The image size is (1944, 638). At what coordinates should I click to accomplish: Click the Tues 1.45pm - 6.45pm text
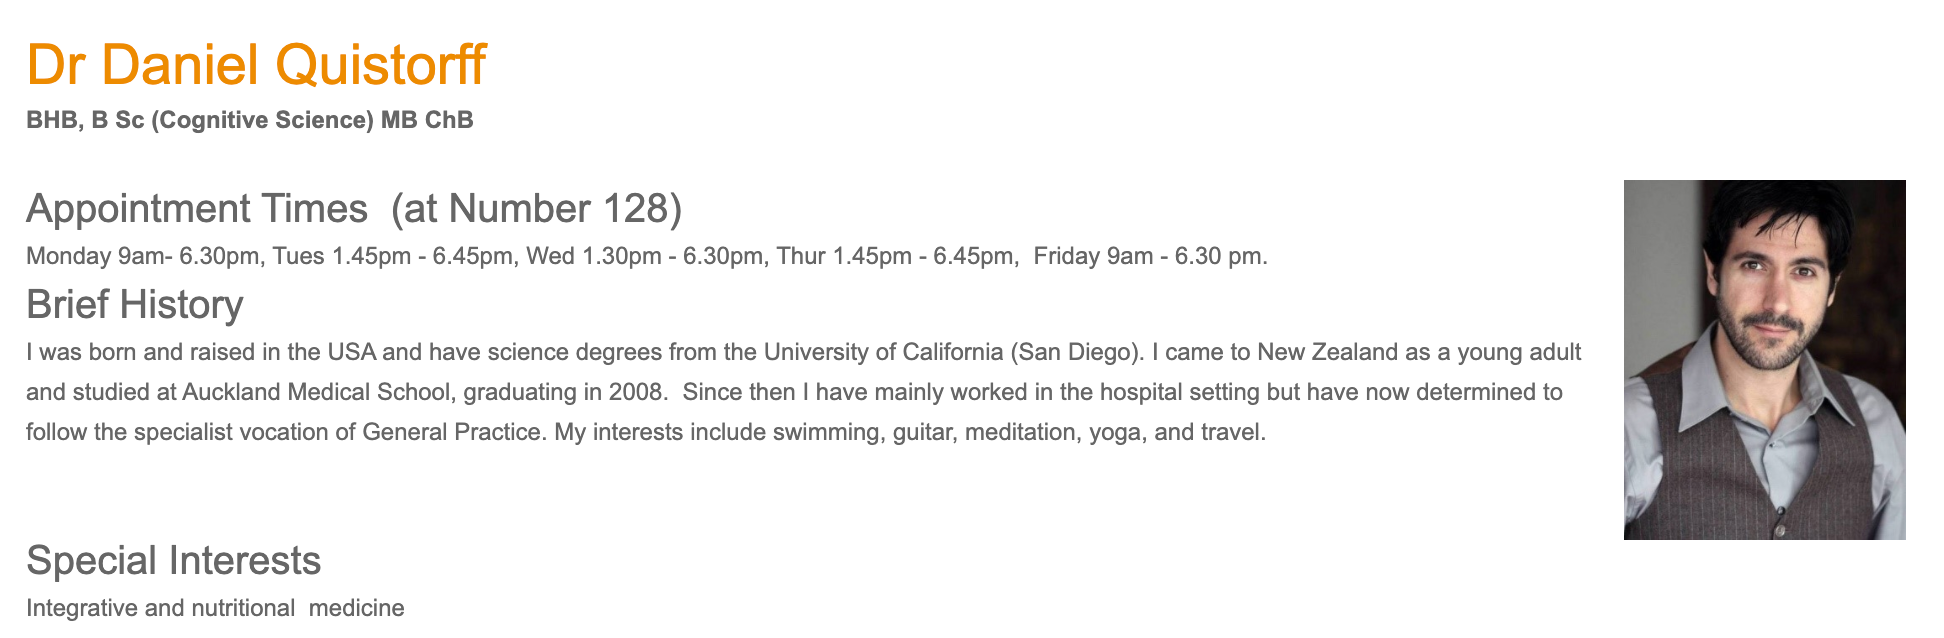coord(393,256)
